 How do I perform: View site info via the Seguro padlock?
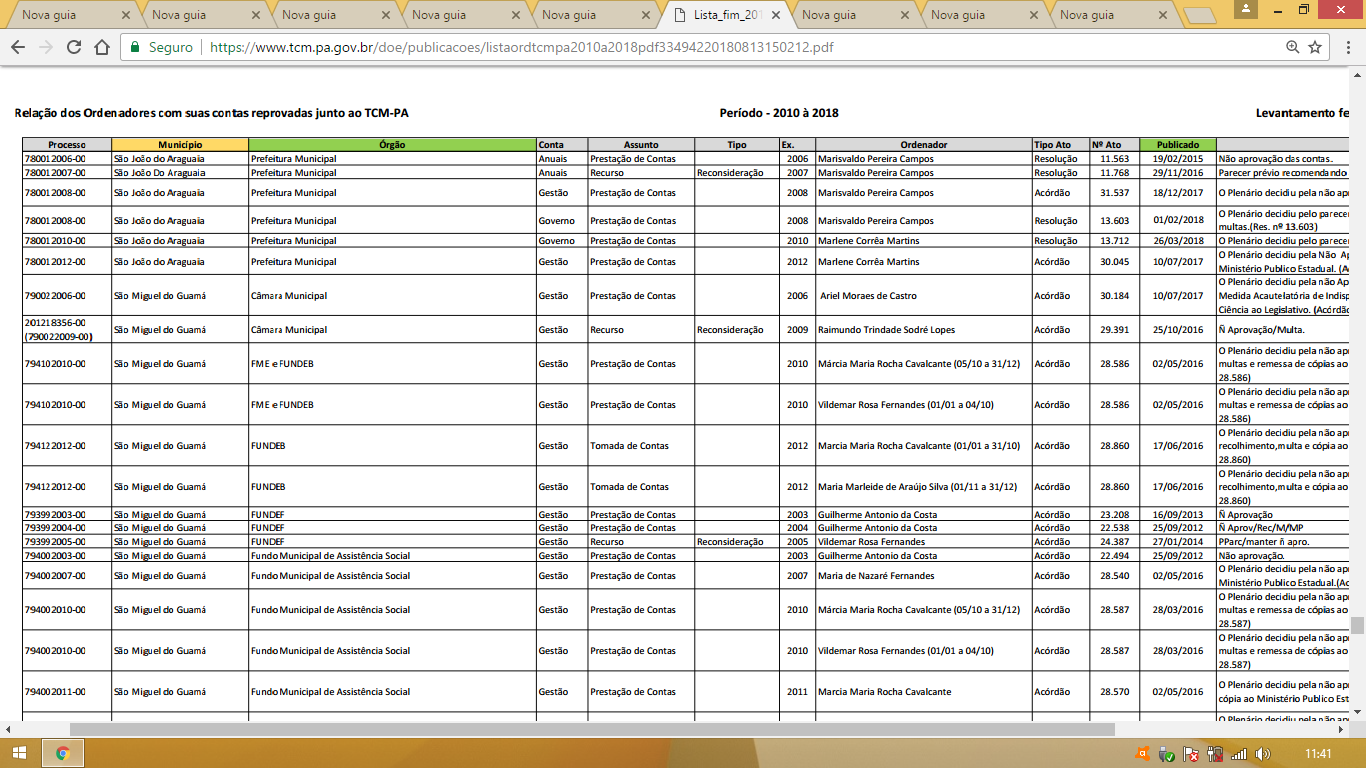[x=163, y=47]
